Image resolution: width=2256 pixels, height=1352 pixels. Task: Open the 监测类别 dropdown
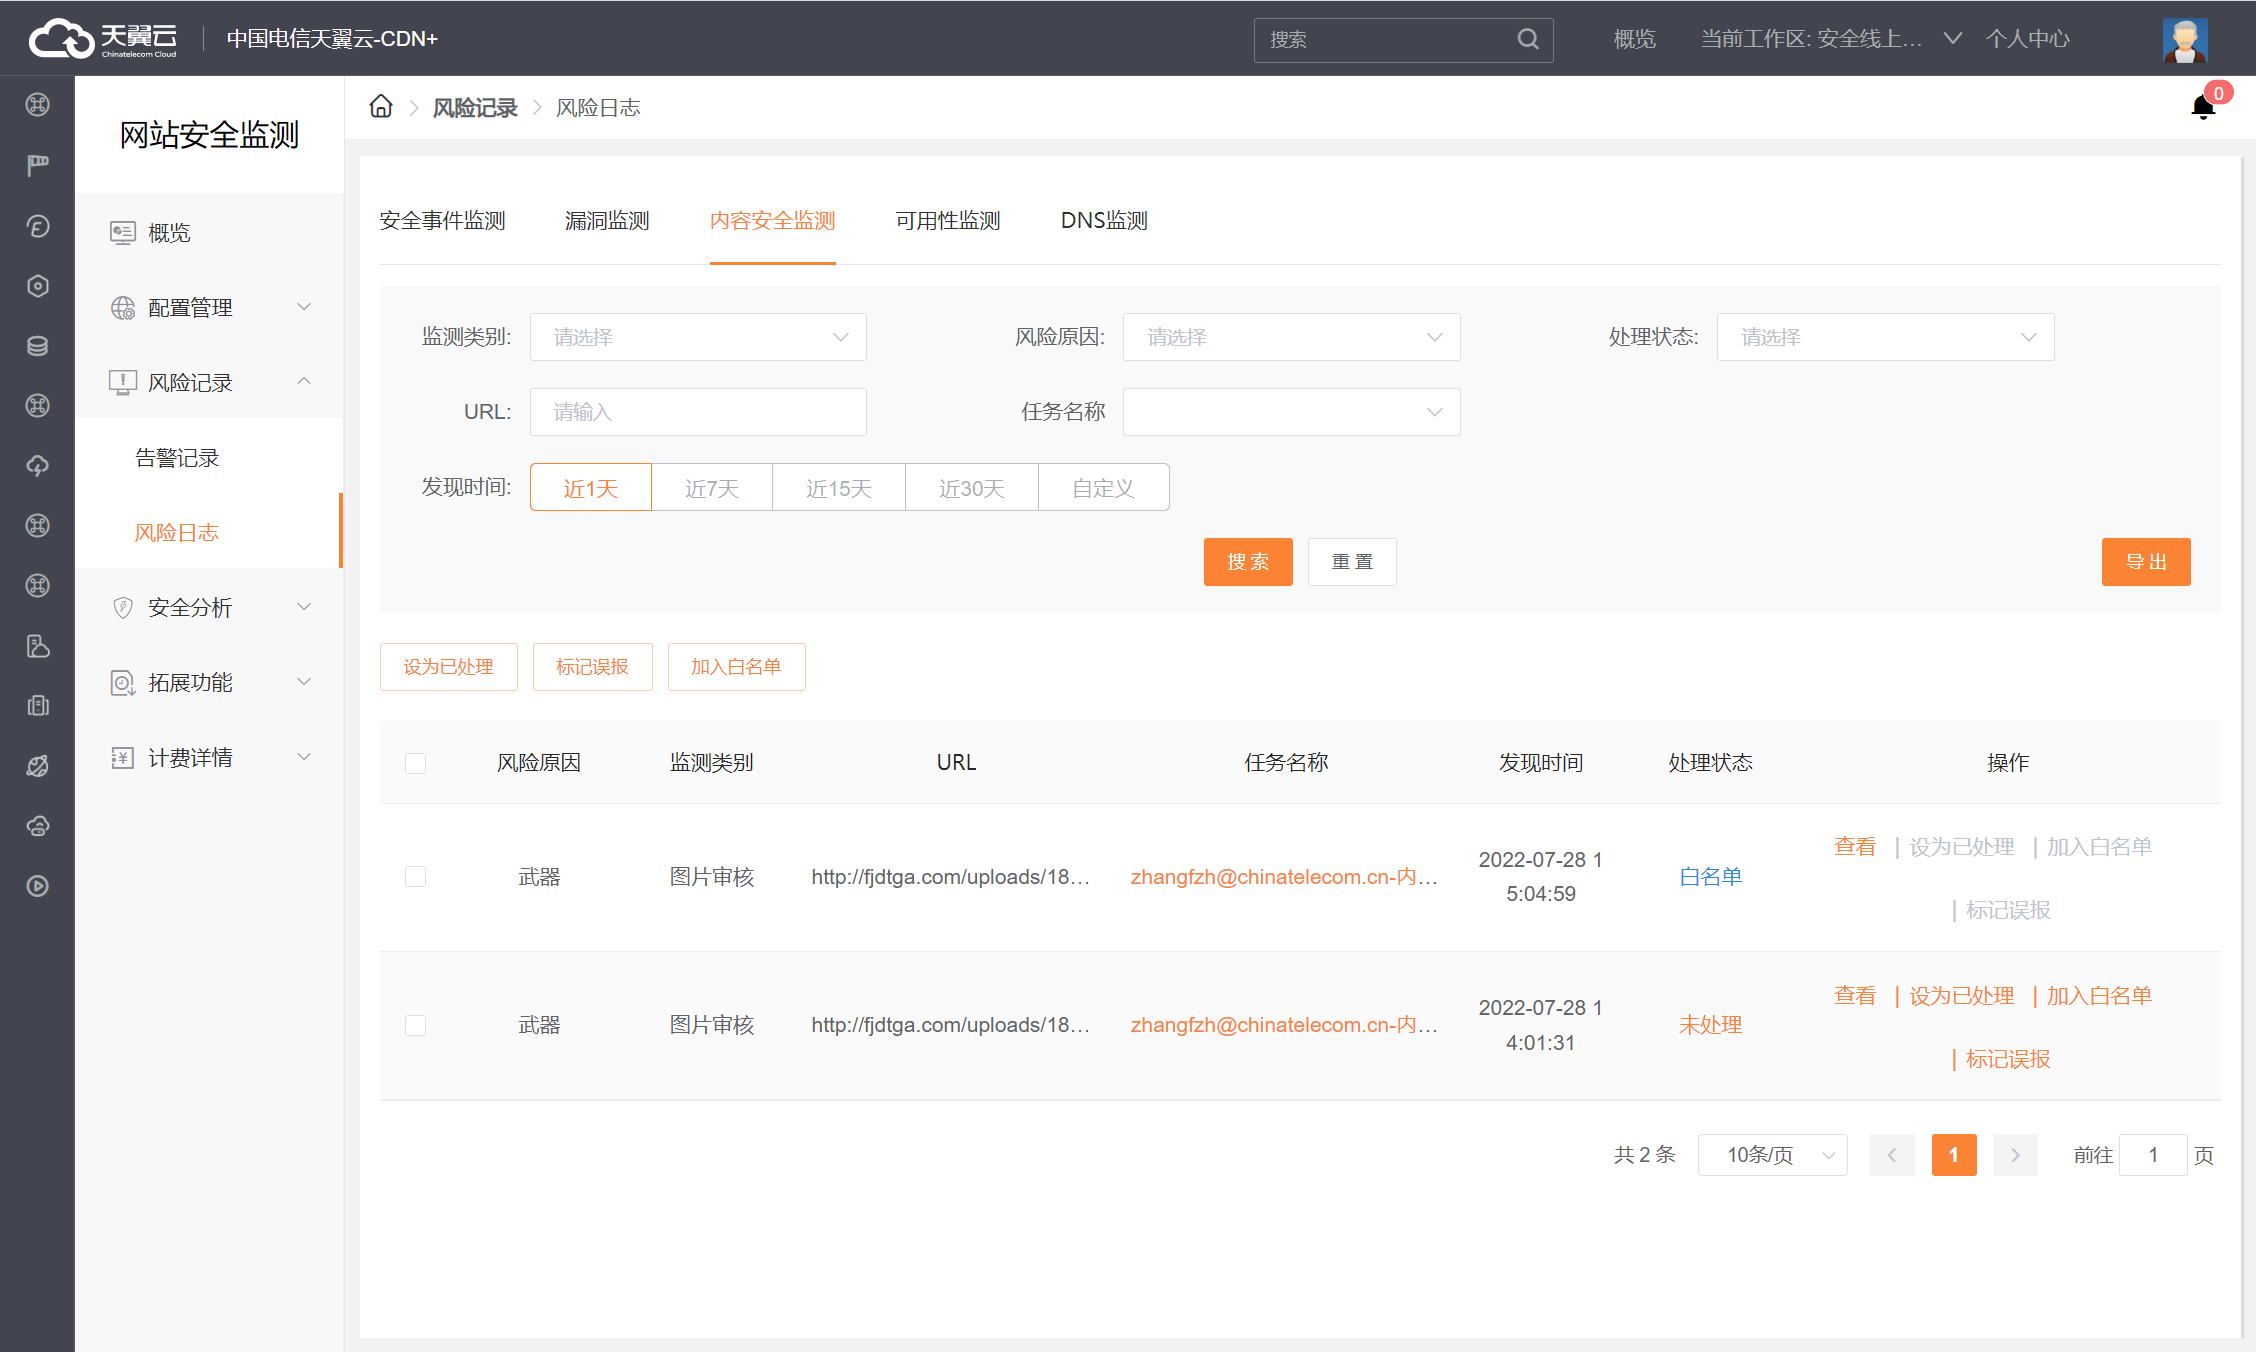[697, 337]
